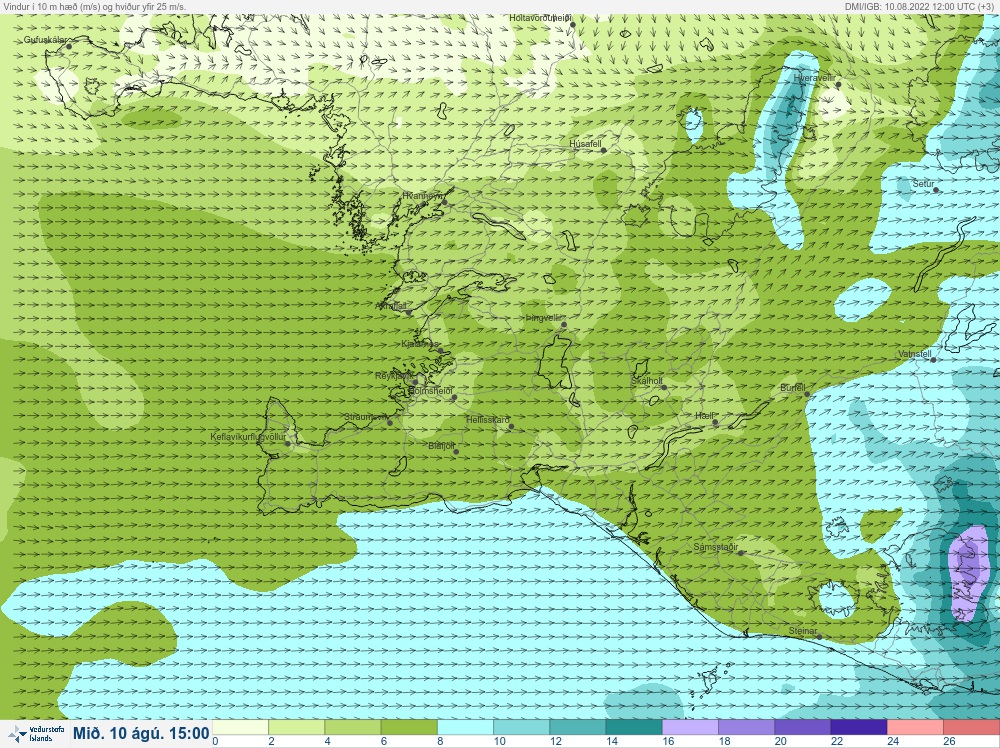Viewport: 1000px width, 748px height.
Task: Pick the 8–10 m/s light cyan legend swatch
Action: (465, 727)
